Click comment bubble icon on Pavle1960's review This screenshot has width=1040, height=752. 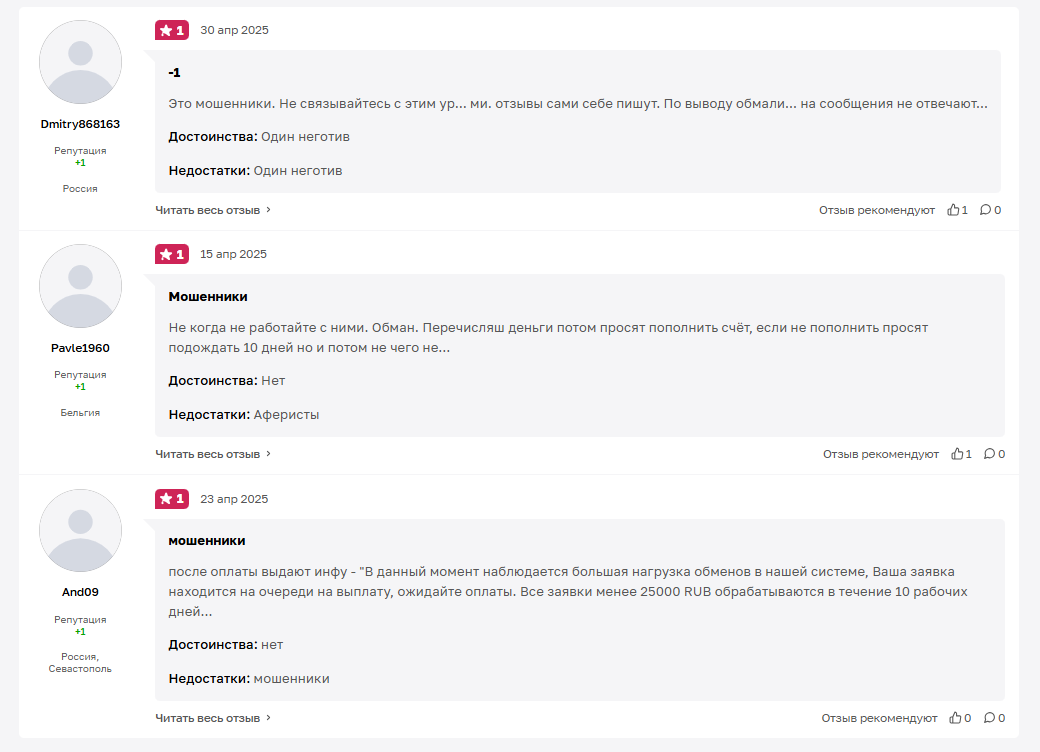click(990, 454)
